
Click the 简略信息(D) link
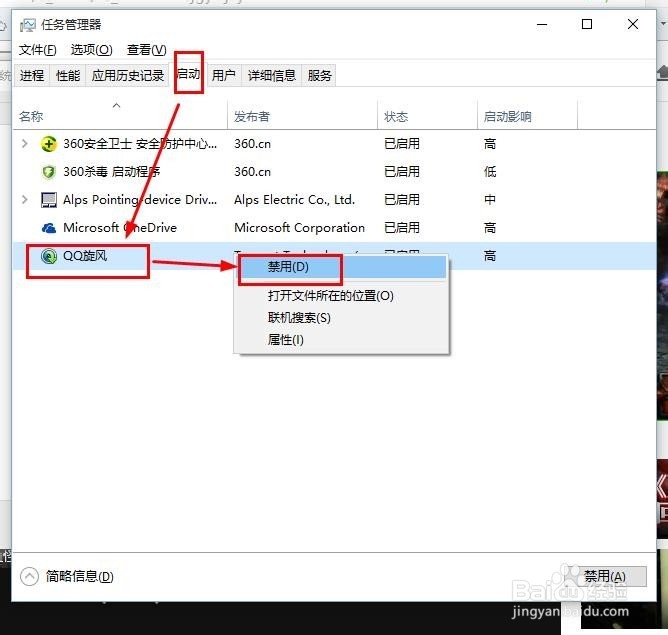[x=80, y=577]
